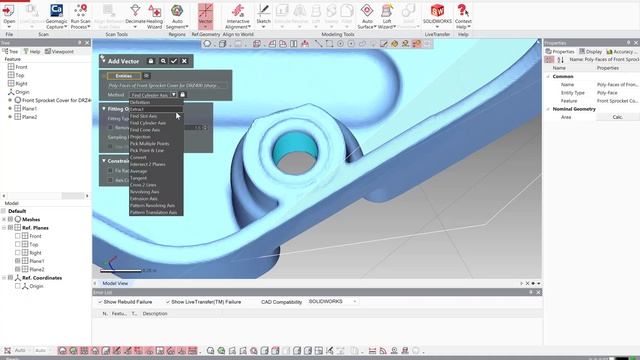This screenshot has width=640, height=360.
Task: Switch to the Display tab in Properties
Action: pos(590,51)
